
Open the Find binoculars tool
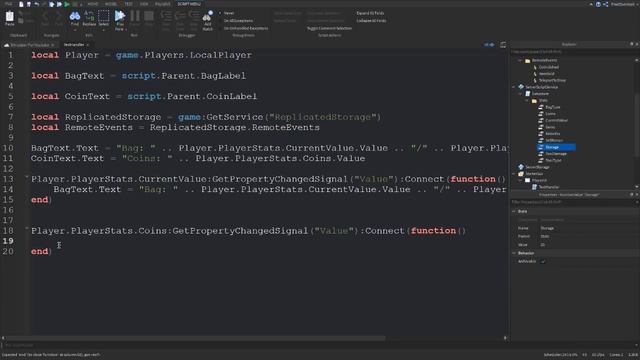(x=75, y=18)
